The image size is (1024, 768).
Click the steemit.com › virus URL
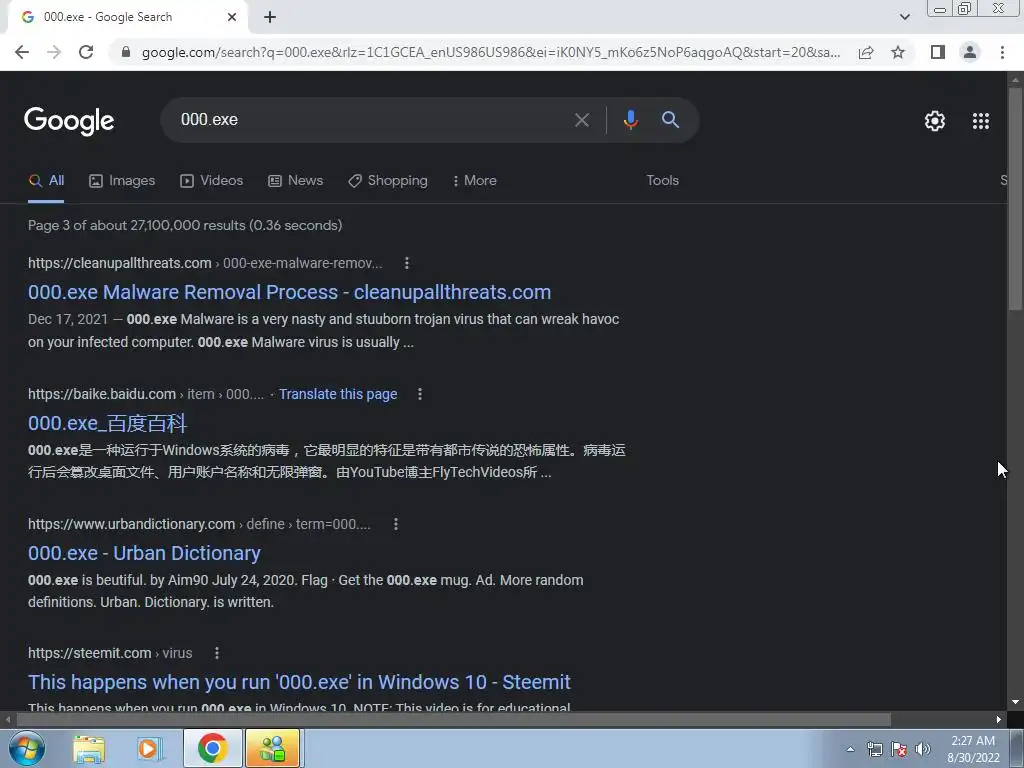click(x=110, y=653)
